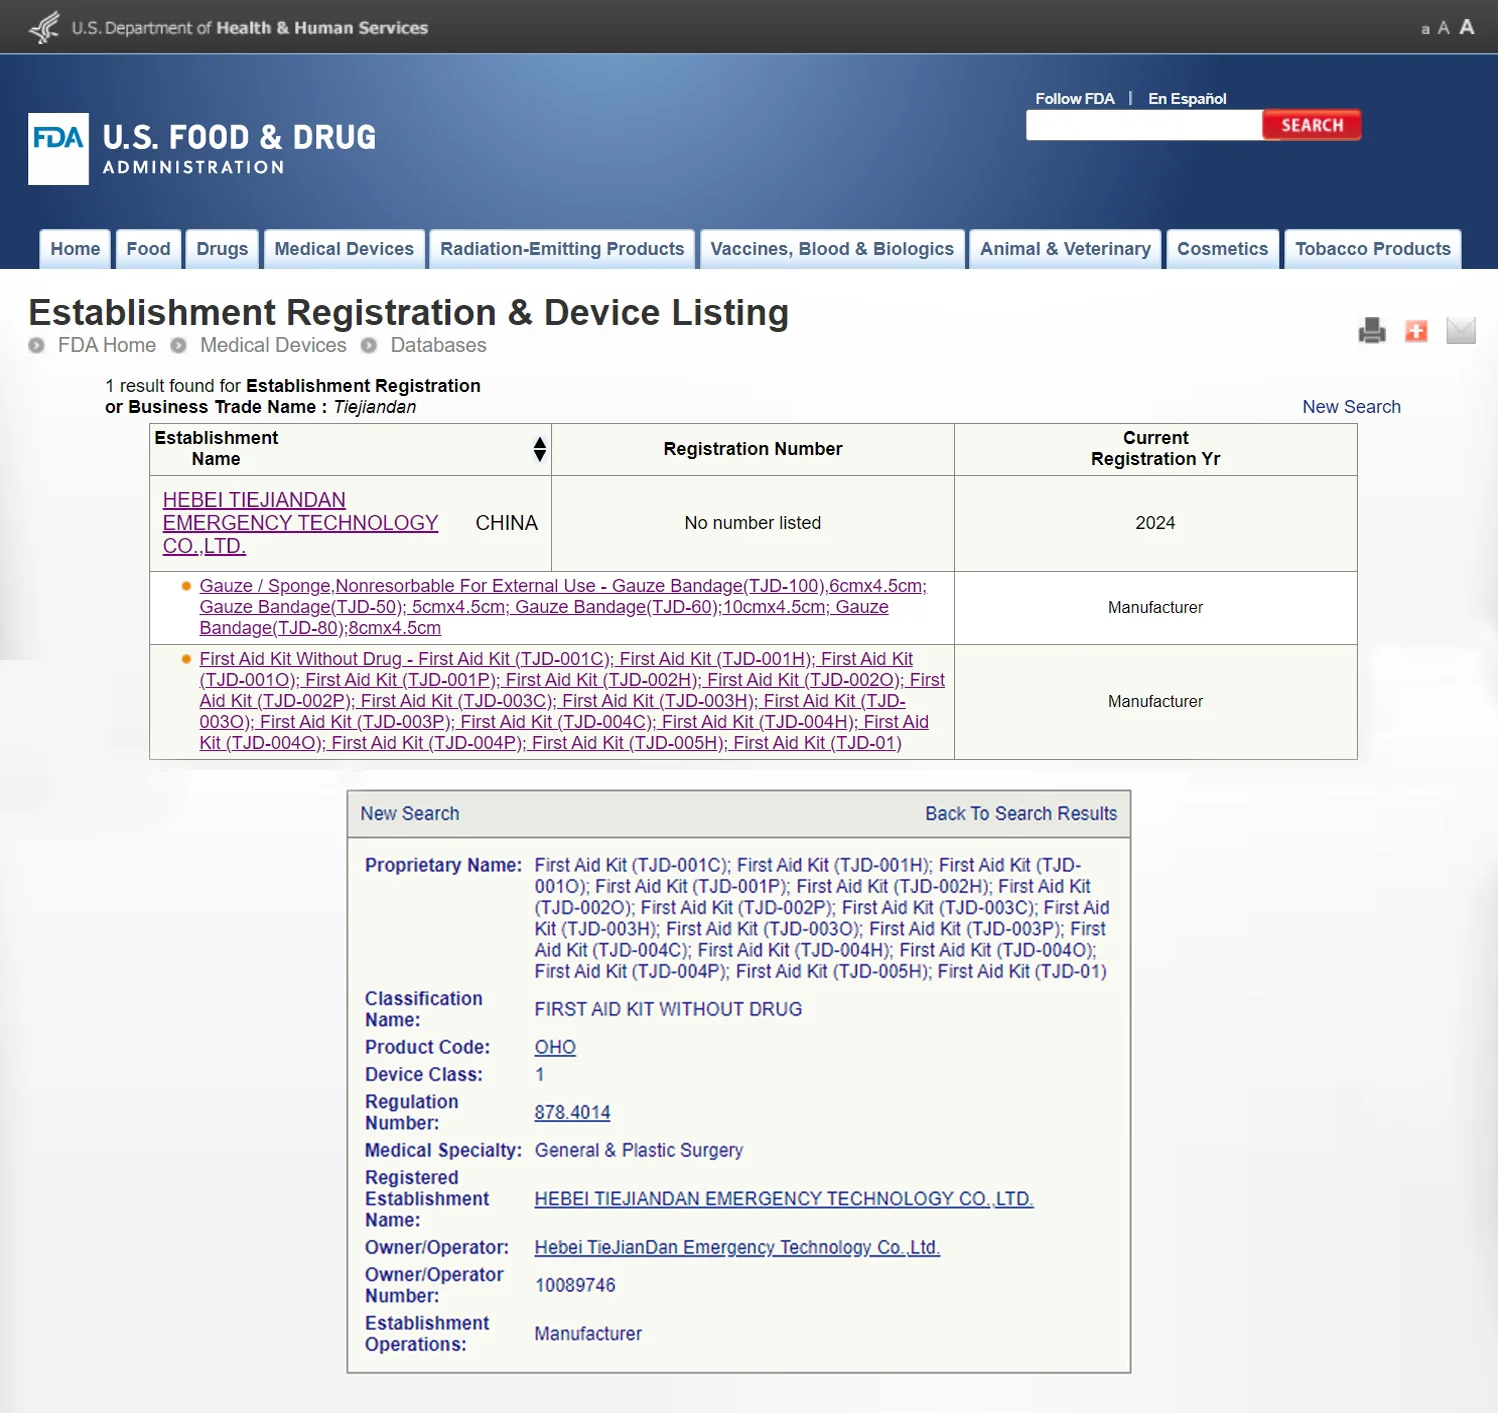
Task: Open Databases in the breadcrumb
Action: click(438, 345)
